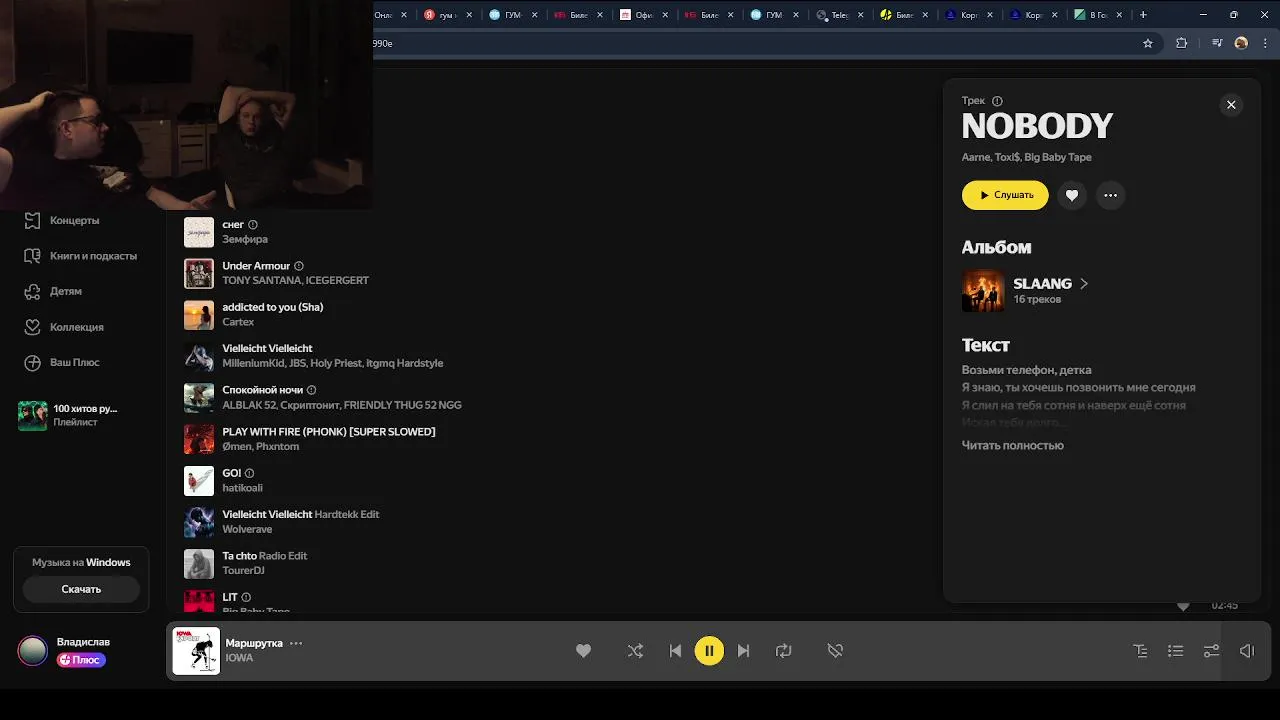Open the playback queue list
The width and height of the screenshot is (1280, 720).
point(1176,651)
